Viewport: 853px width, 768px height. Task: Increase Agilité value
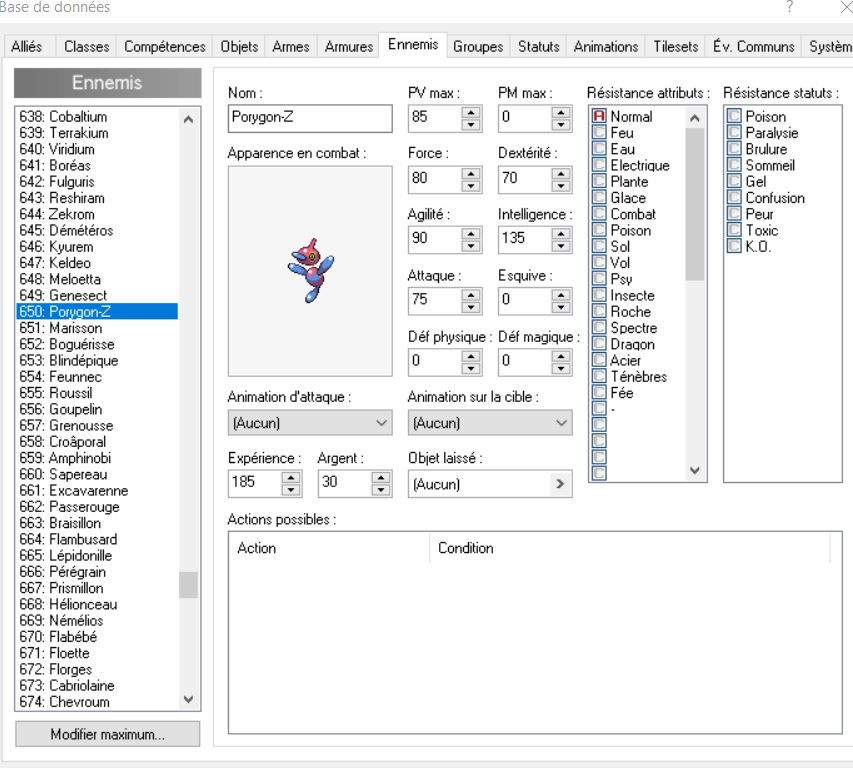(x=471, y=234)
